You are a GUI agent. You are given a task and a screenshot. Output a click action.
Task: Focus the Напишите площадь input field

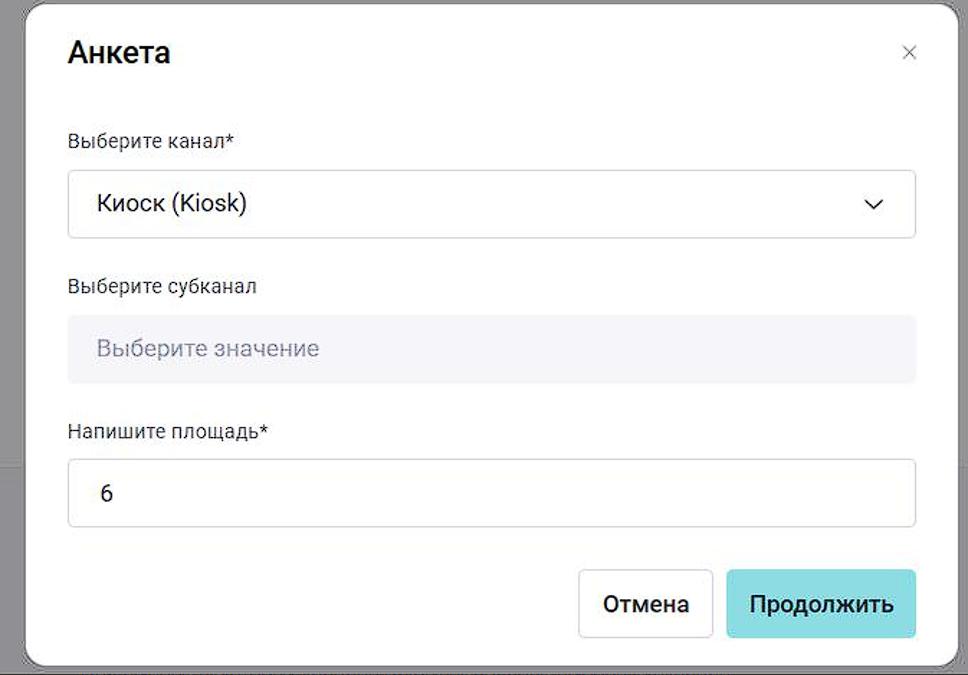point(490,493)
